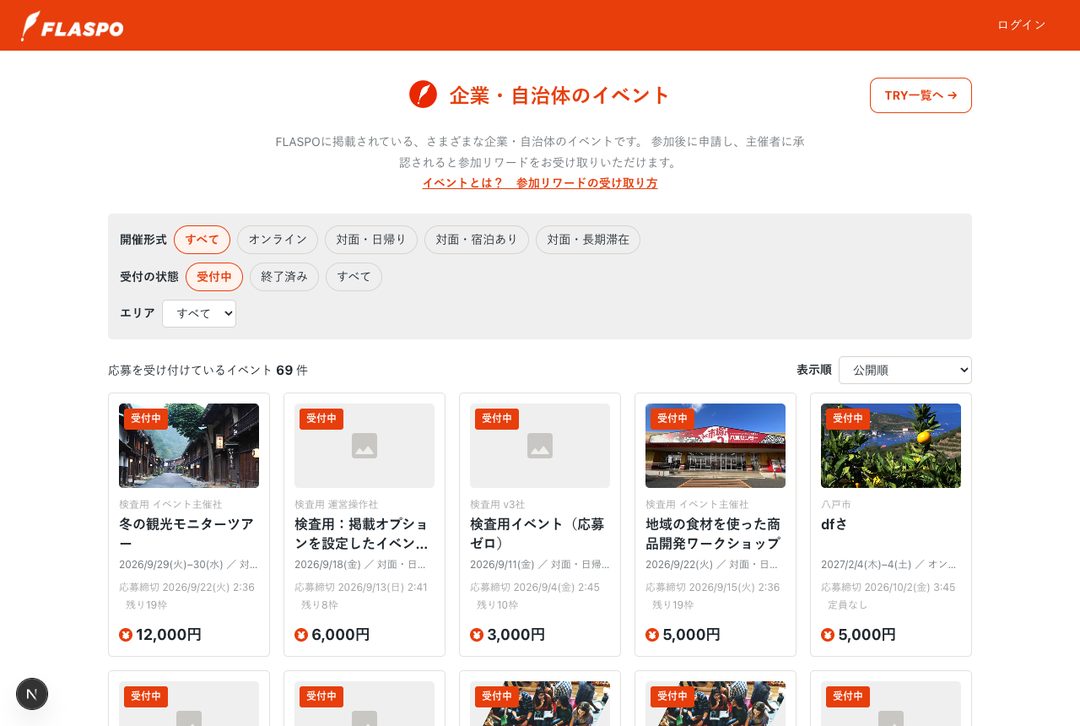Click the 八戸市 organizer label
Viewport: 1080px width, 726px height.
coord(835,504)
